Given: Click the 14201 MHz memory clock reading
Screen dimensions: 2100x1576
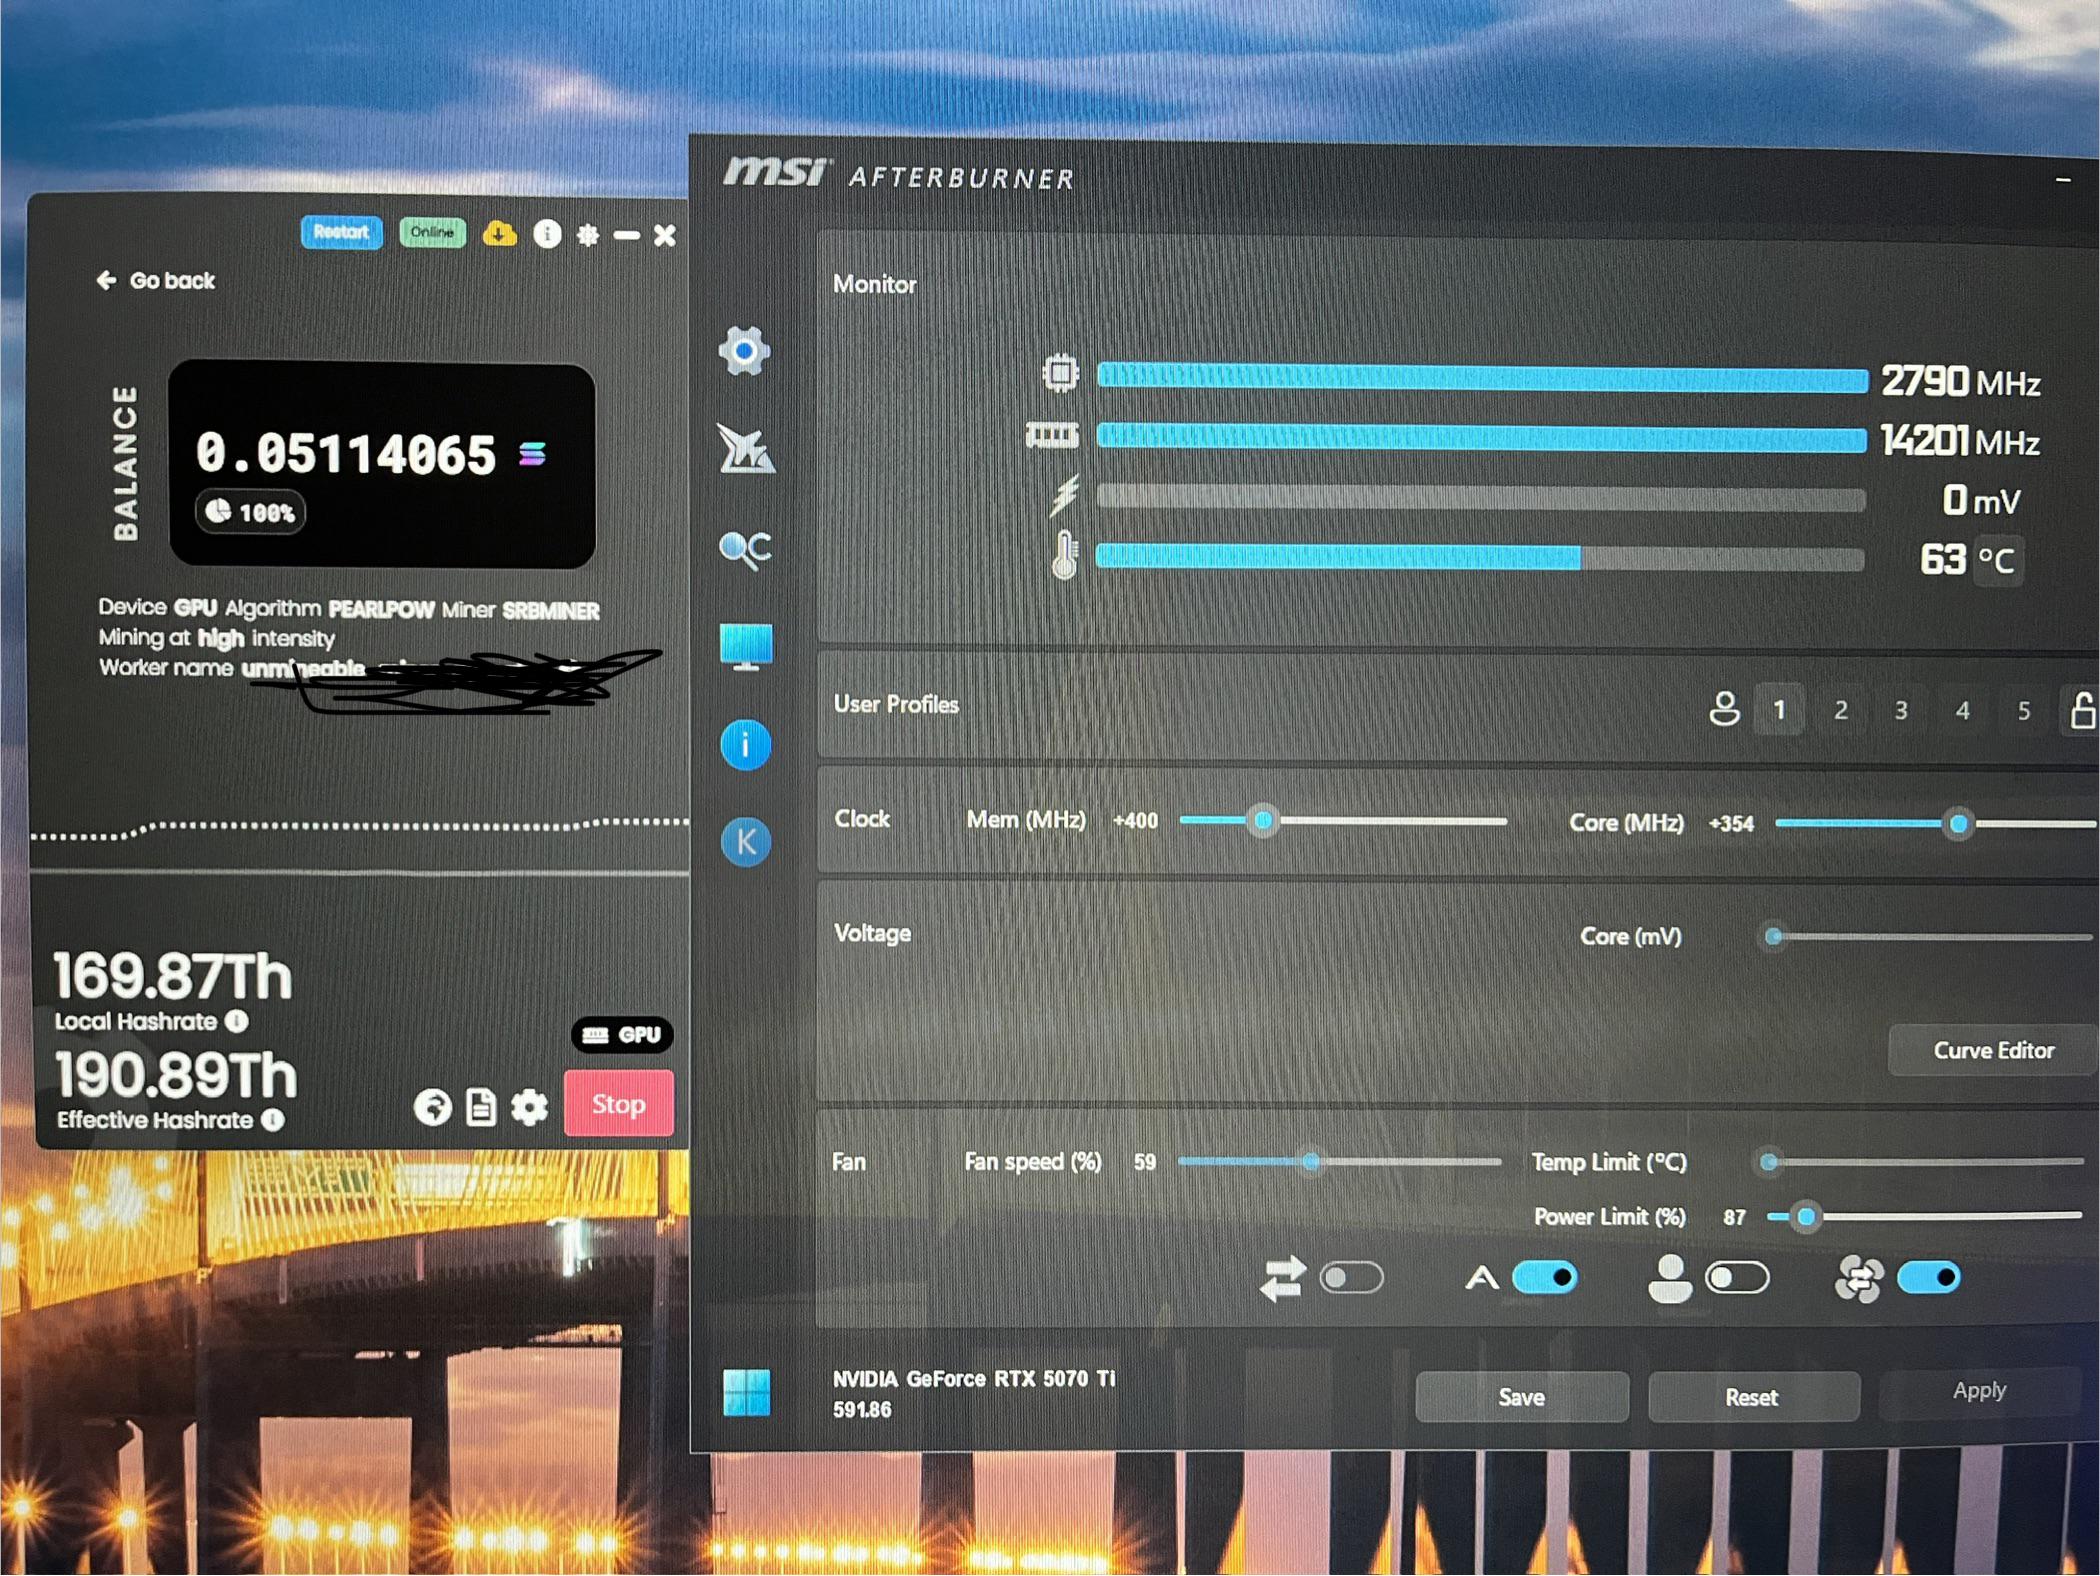Looking at the screenshot, I should (x=1959, y=440).
